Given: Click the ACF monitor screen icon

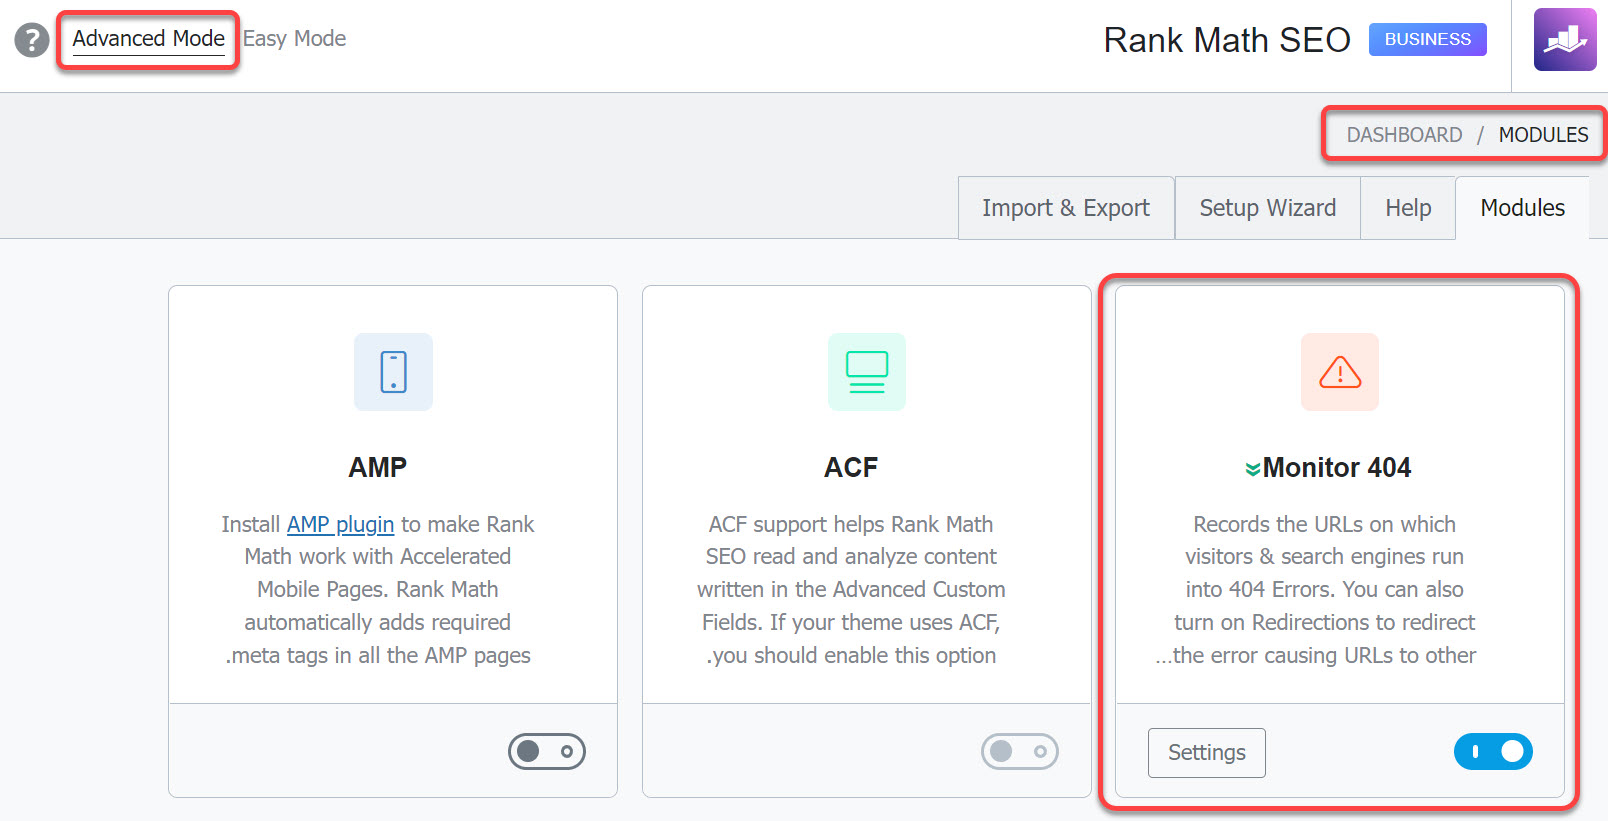Looking at the screenshot, I should pos(867,372).
